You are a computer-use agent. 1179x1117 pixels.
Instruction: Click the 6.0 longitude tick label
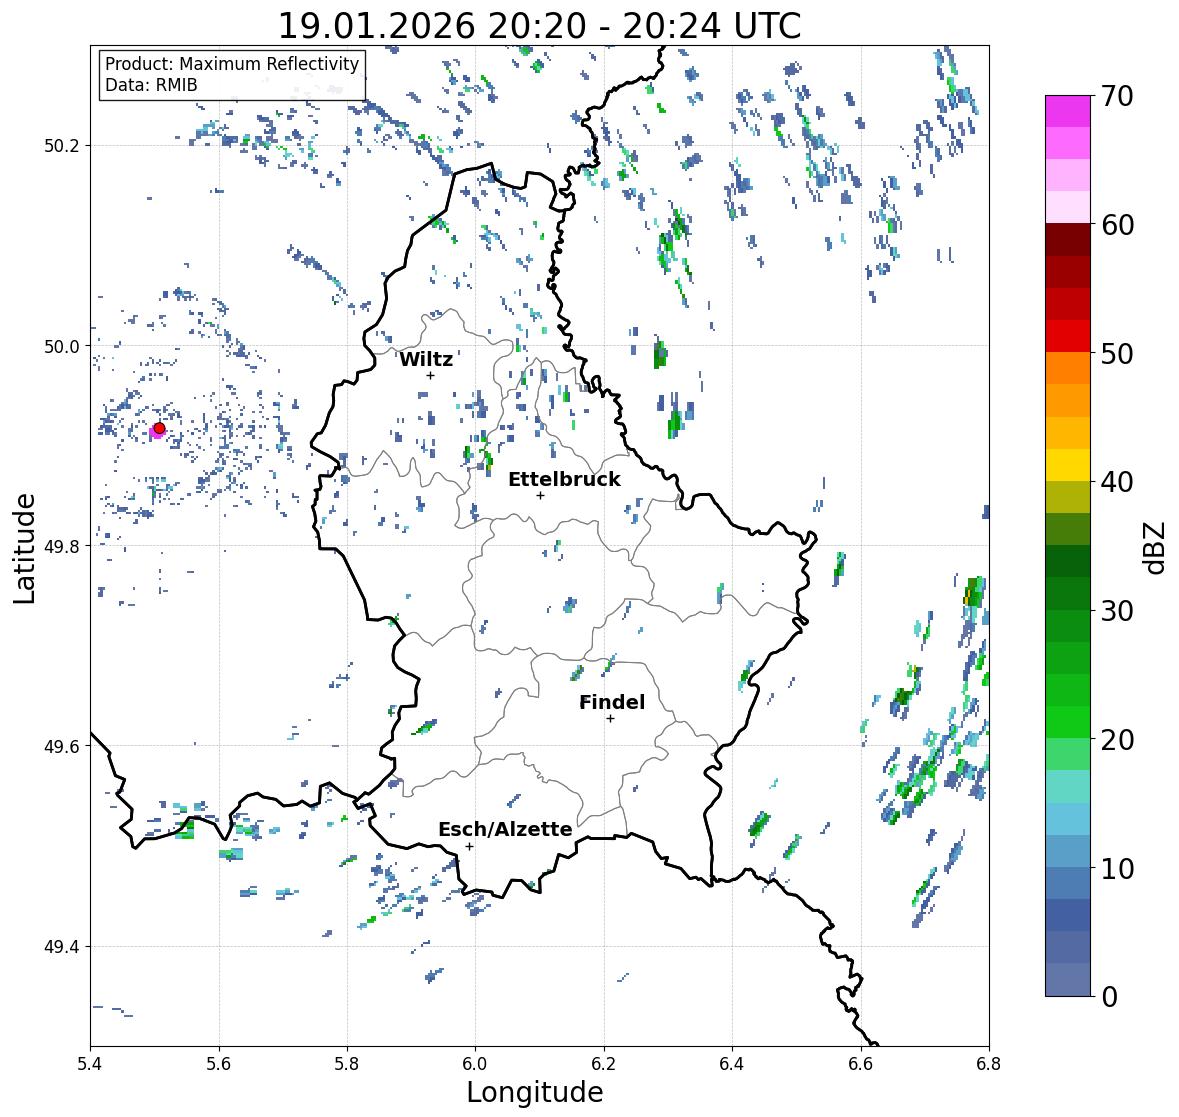(x=475, y=1064)
